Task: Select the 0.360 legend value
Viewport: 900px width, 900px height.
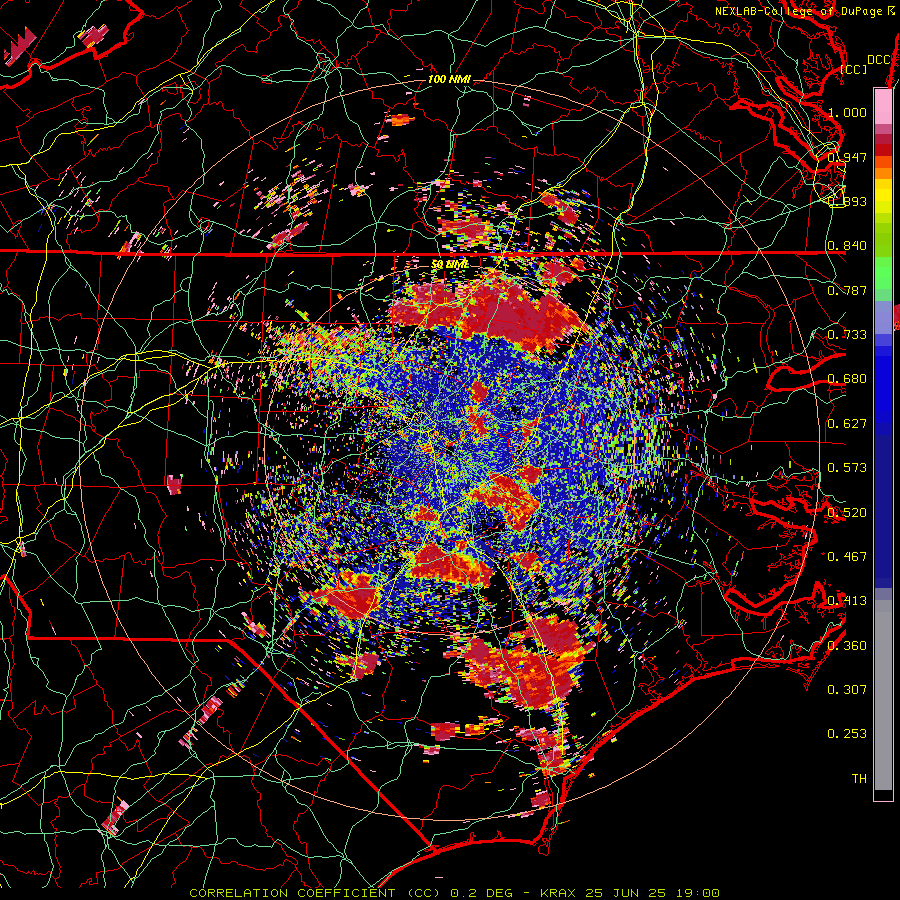Action: (847, 645)
